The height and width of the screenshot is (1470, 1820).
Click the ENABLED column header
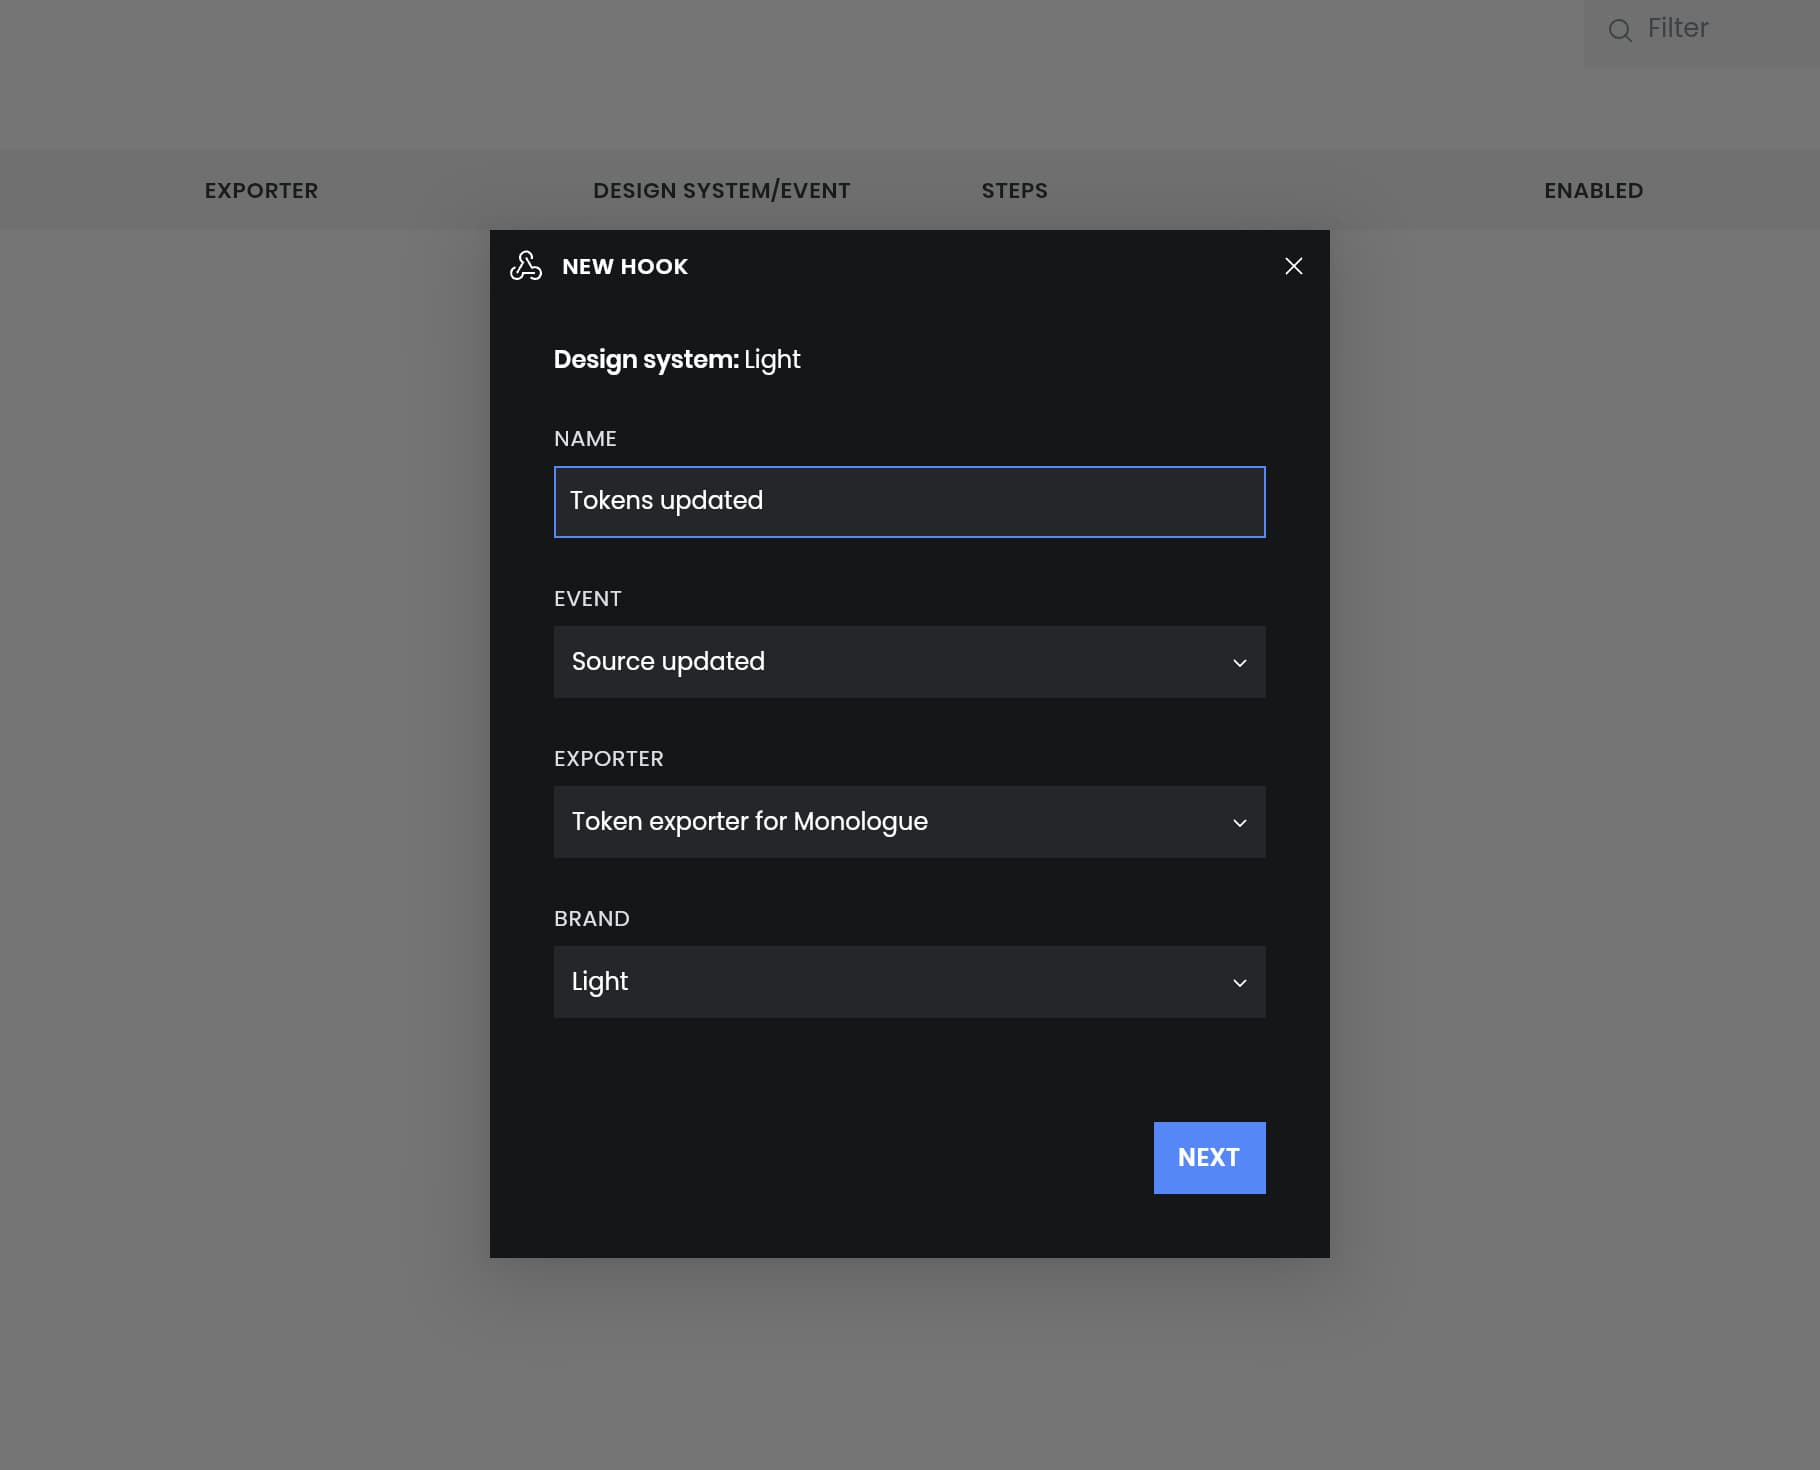click(1593, 191)
